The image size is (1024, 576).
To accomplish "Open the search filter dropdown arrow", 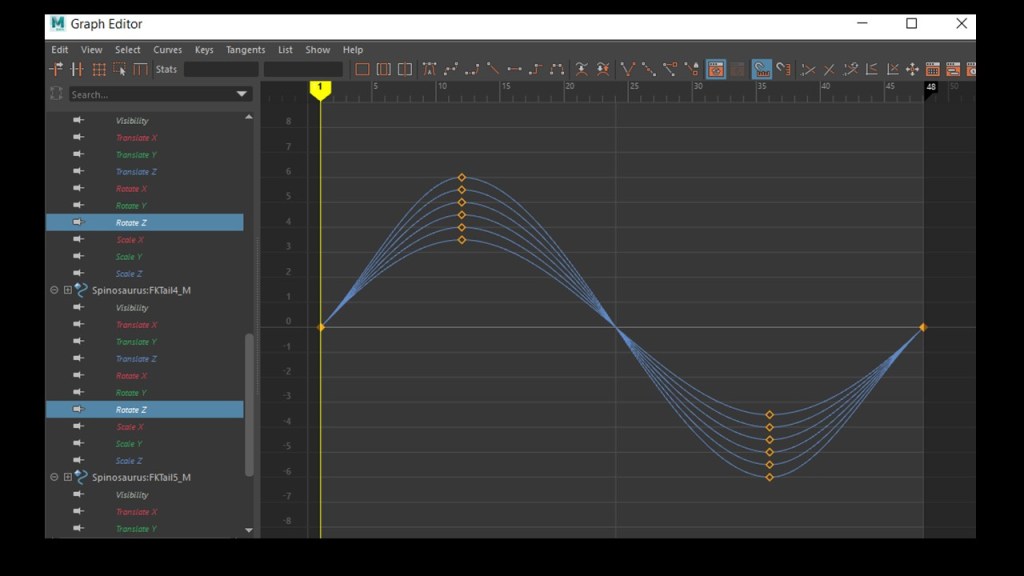I will coord(242,94).
